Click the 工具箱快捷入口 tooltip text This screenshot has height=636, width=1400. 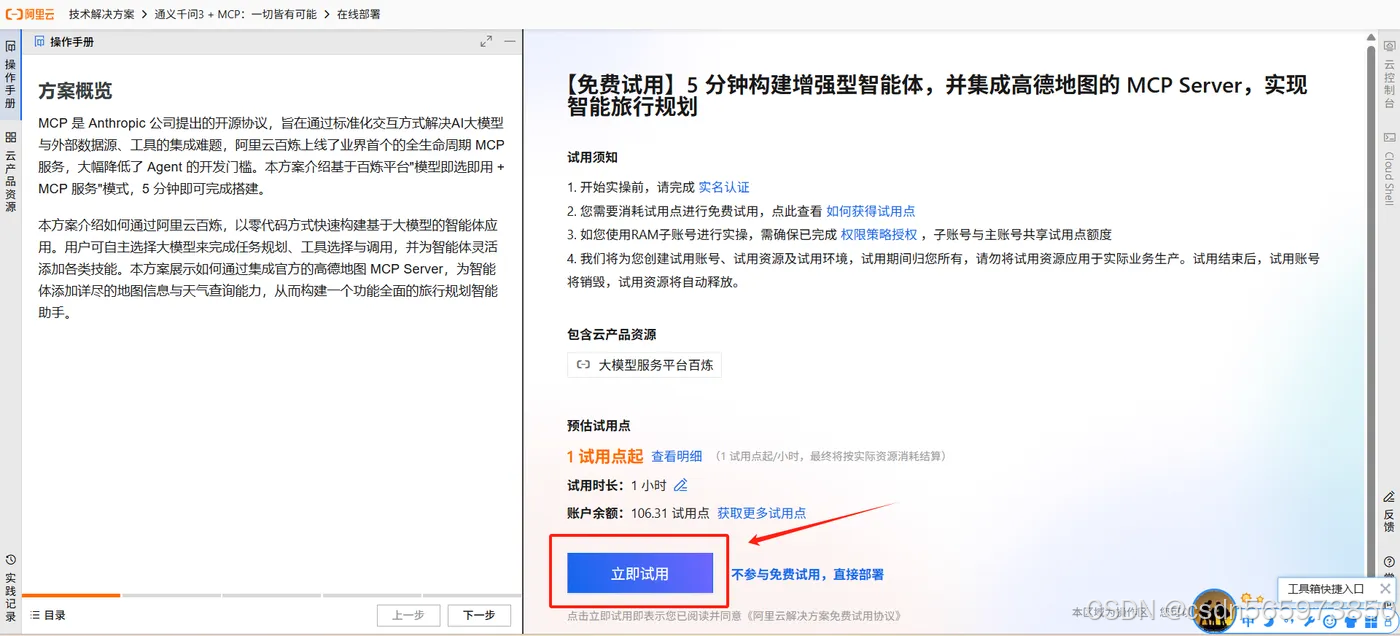tap(1326, 589)
